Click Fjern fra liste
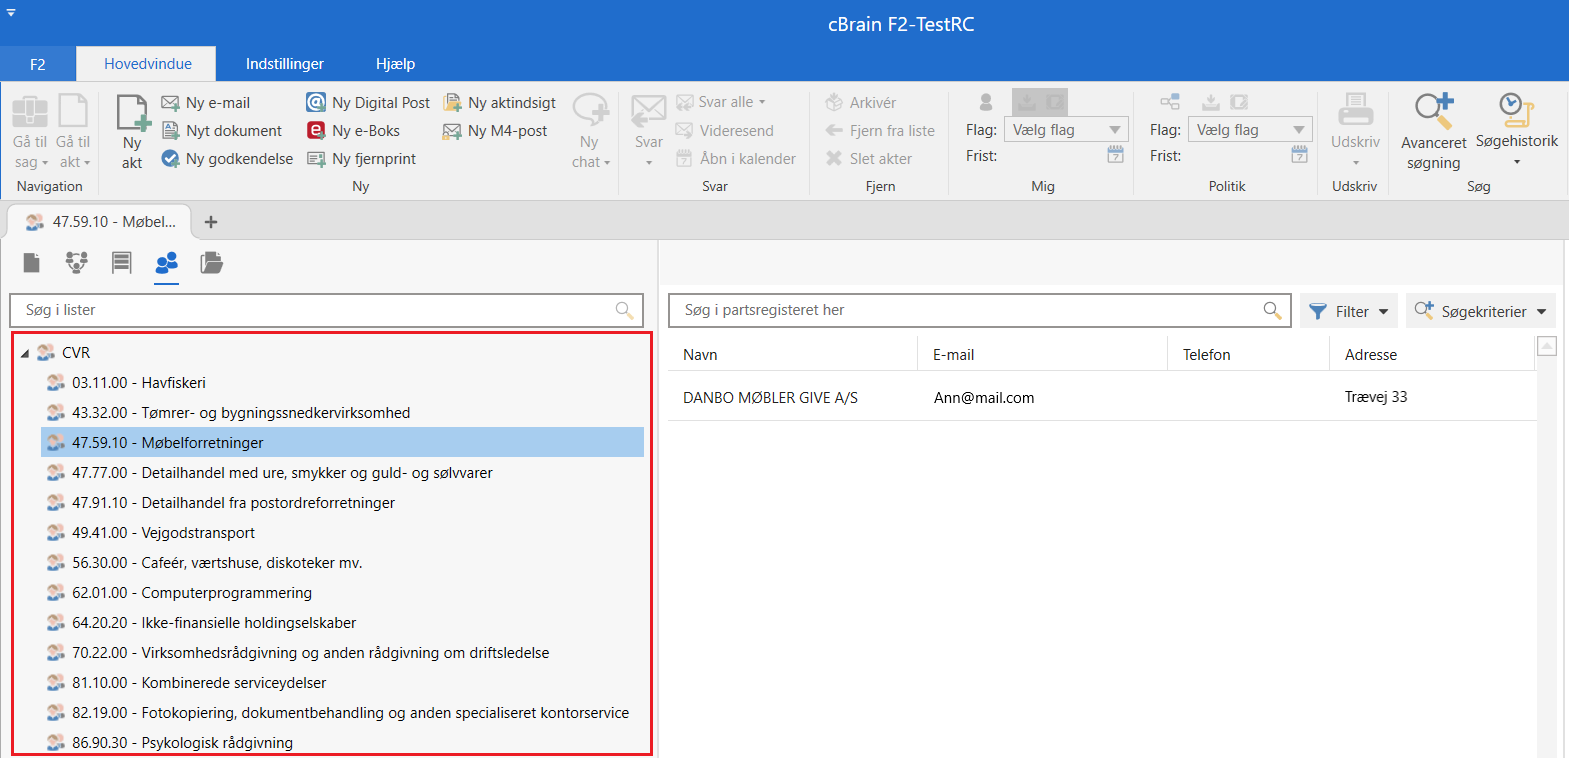 coord(880,130)
